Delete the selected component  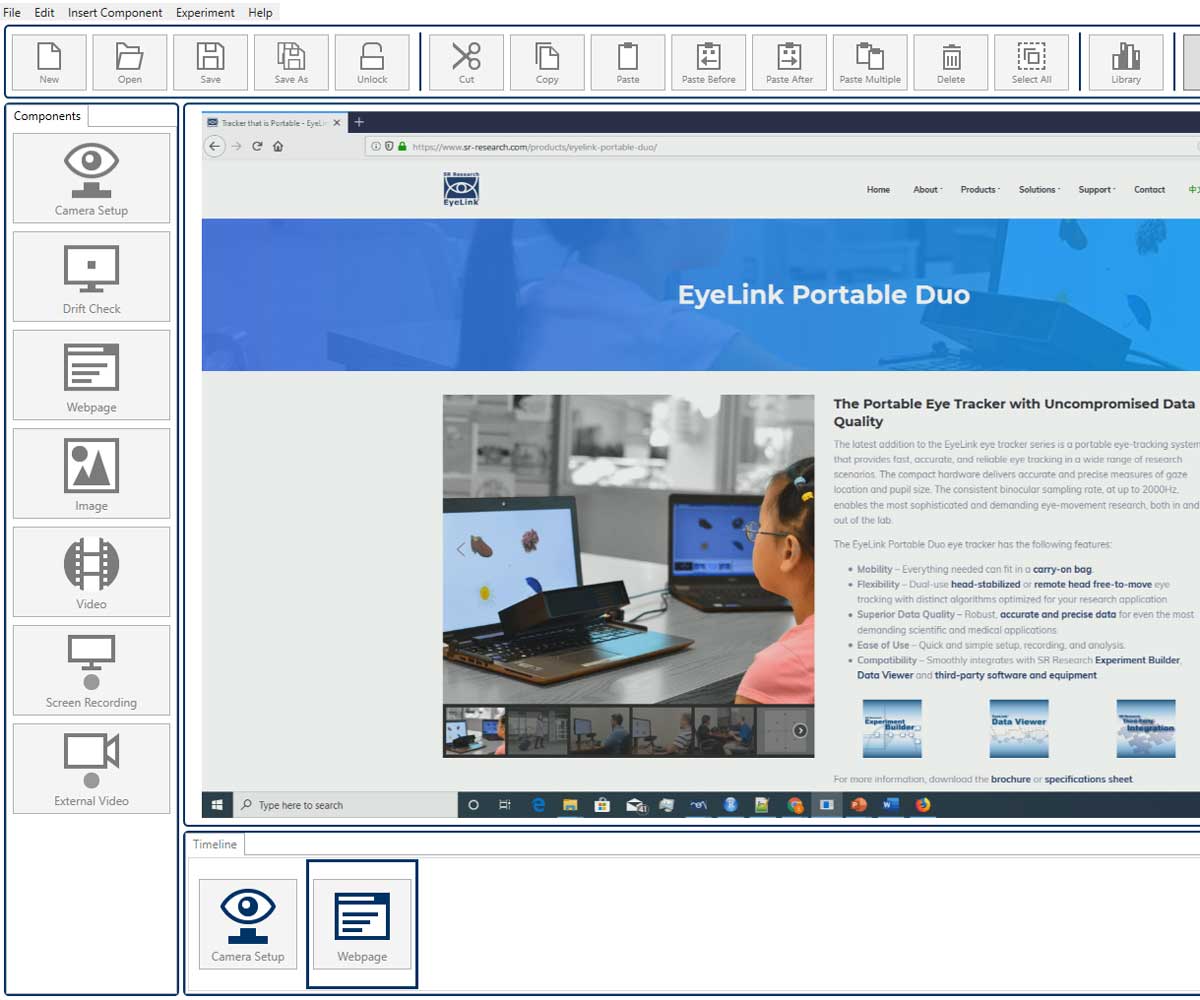tap(951, 63)
